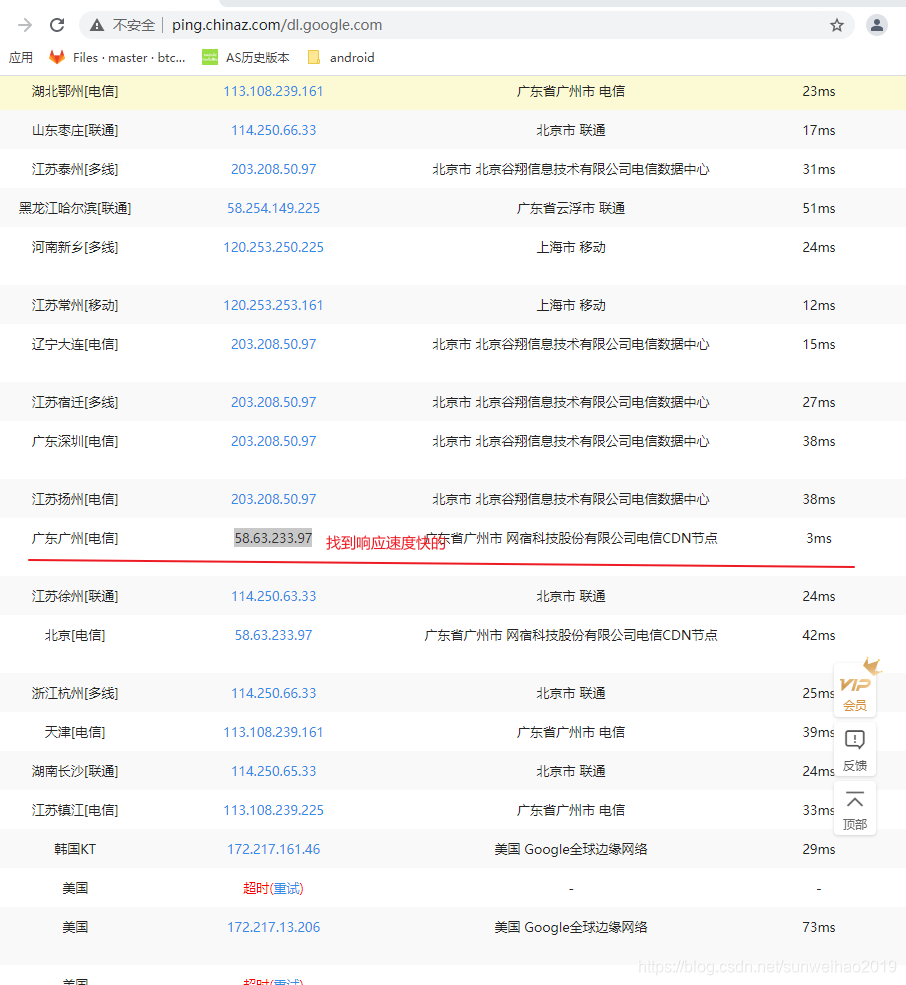Click 12ms response time value
The width and height of the screenshot is (906, 985).
819,305
